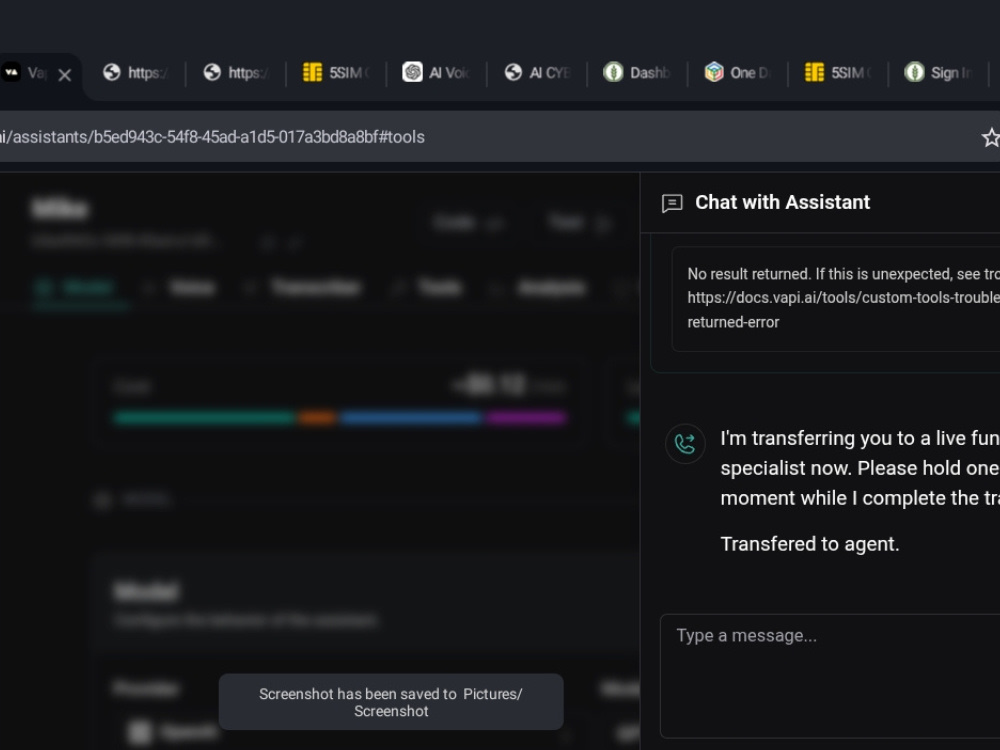Open the docs.vapi.ai troubleshooting link
Image resolution: width=1000 pixels, height=750 pixels.
[x=843, y=298]
